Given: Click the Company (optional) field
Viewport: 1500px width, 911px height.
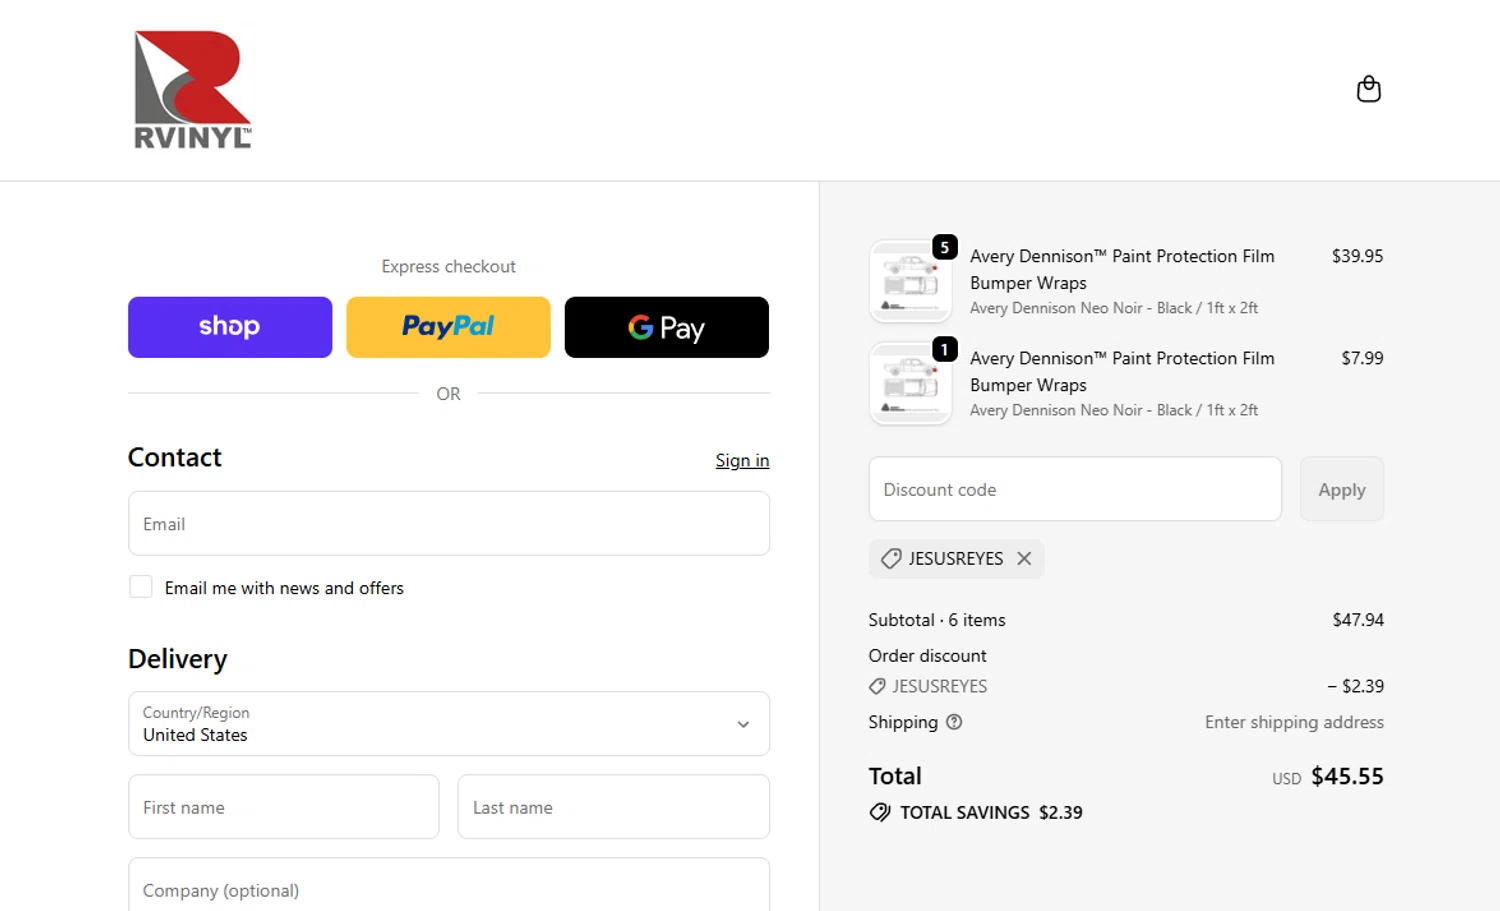Looking at the screenshot, I should pos(449,885).
